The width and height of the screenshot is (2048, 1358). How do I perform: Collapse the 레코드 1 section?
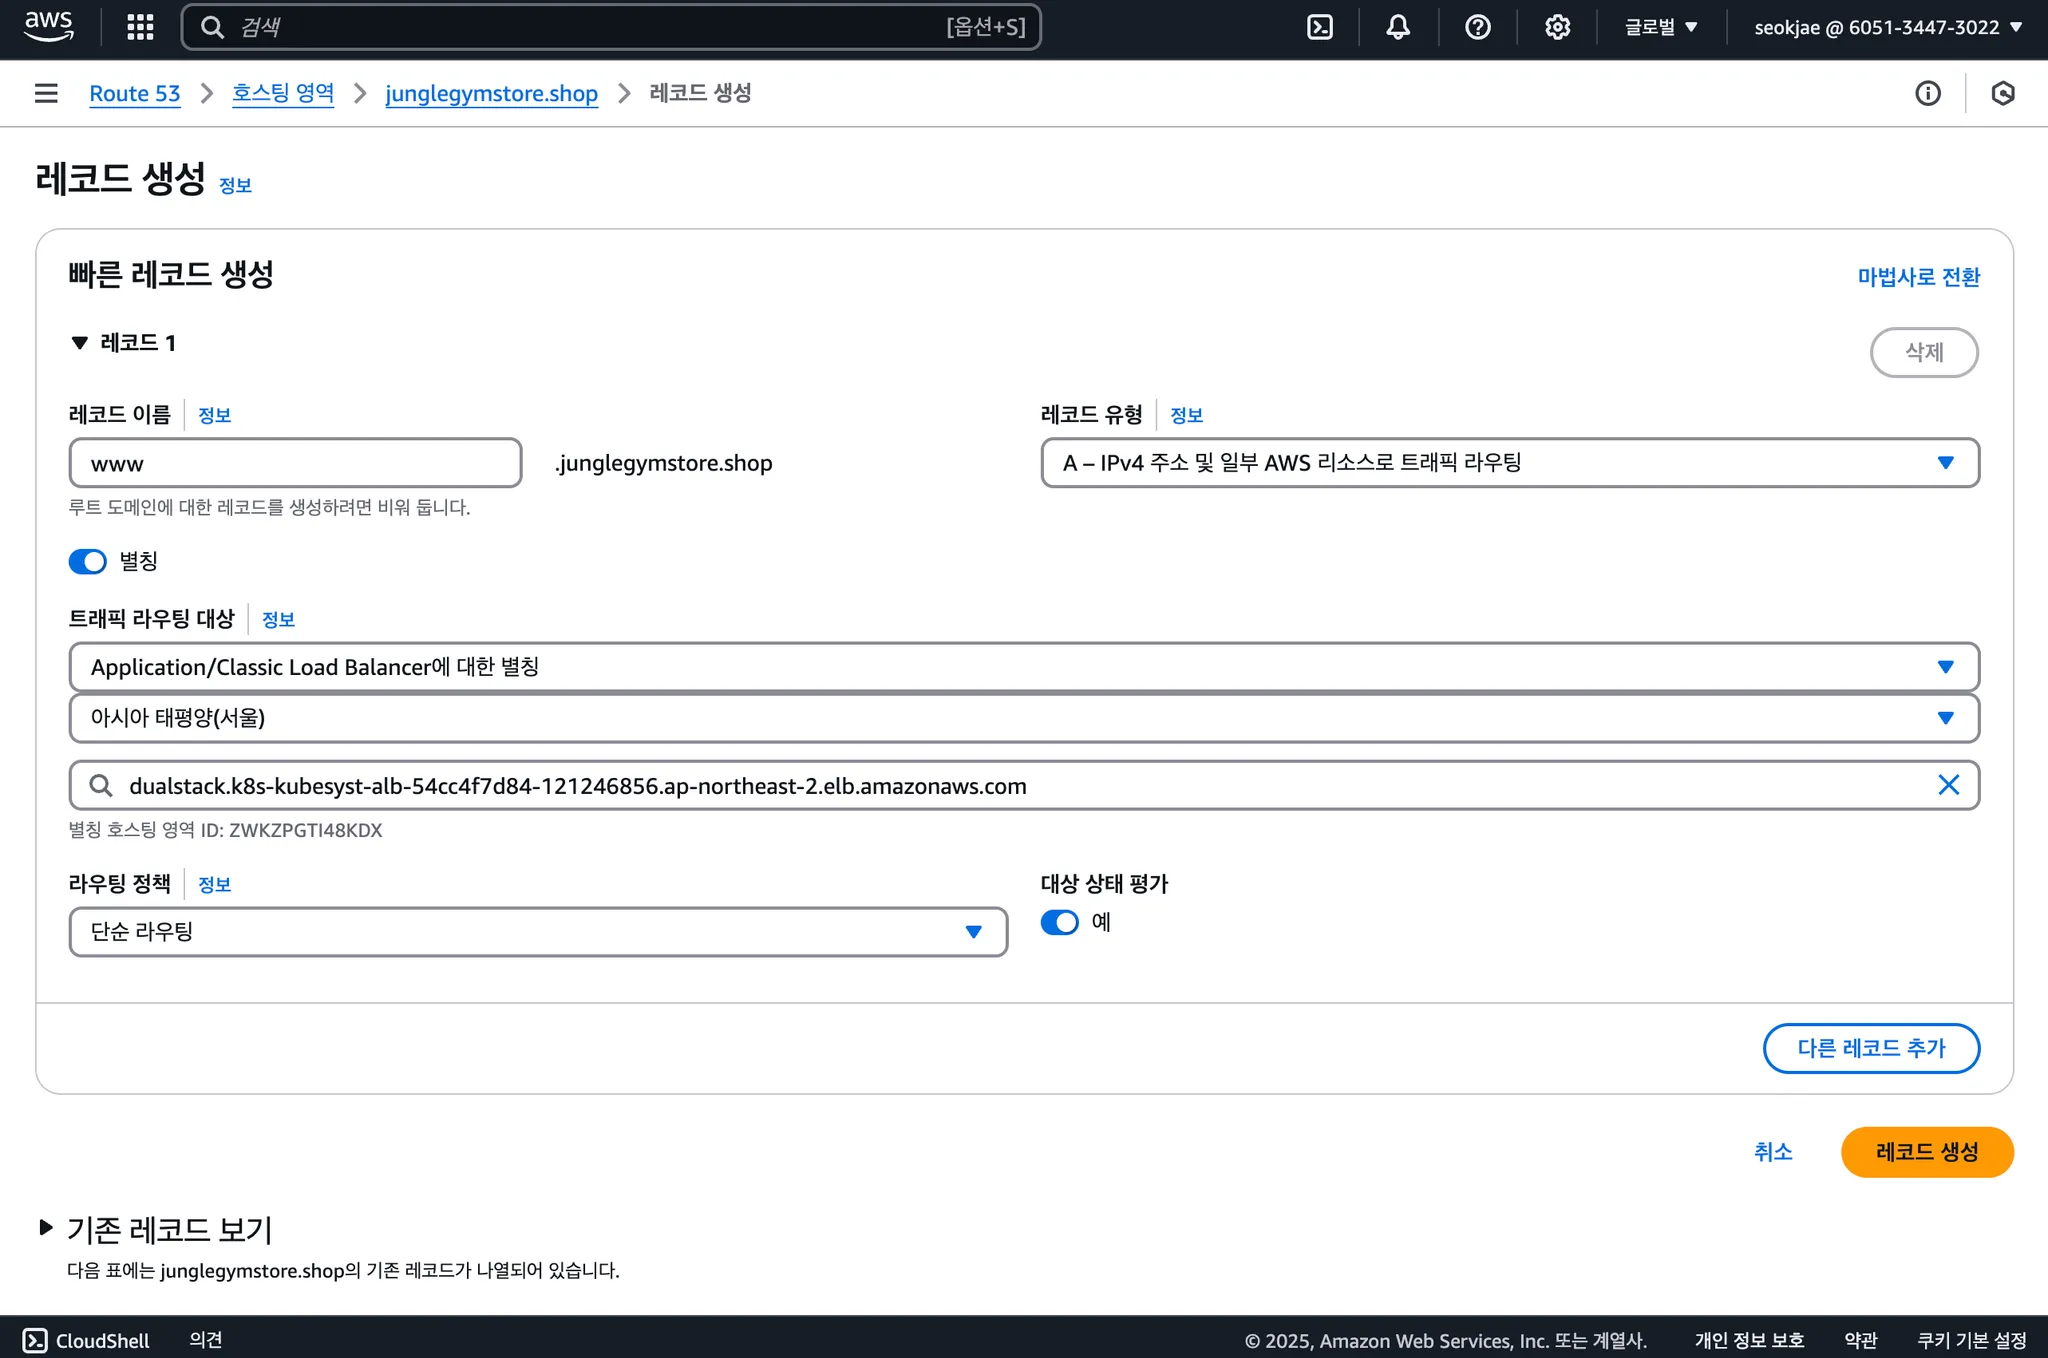click(80, 343)
